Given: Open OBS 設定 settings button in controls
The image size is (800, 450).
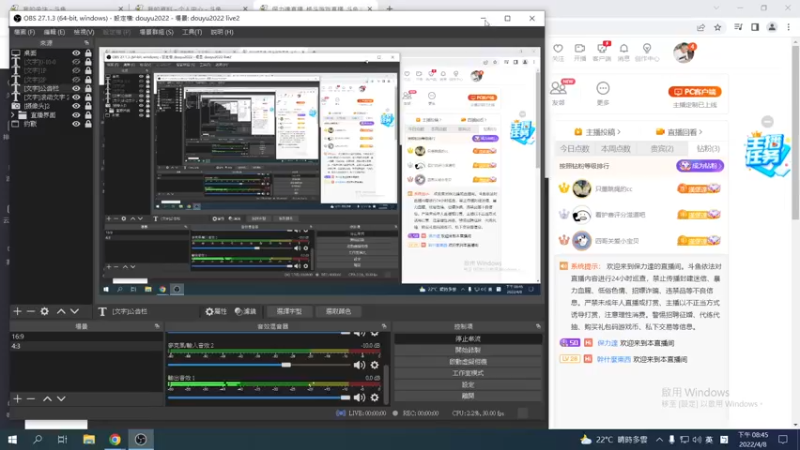Looking at the screenshot, I should coord(467,385).
